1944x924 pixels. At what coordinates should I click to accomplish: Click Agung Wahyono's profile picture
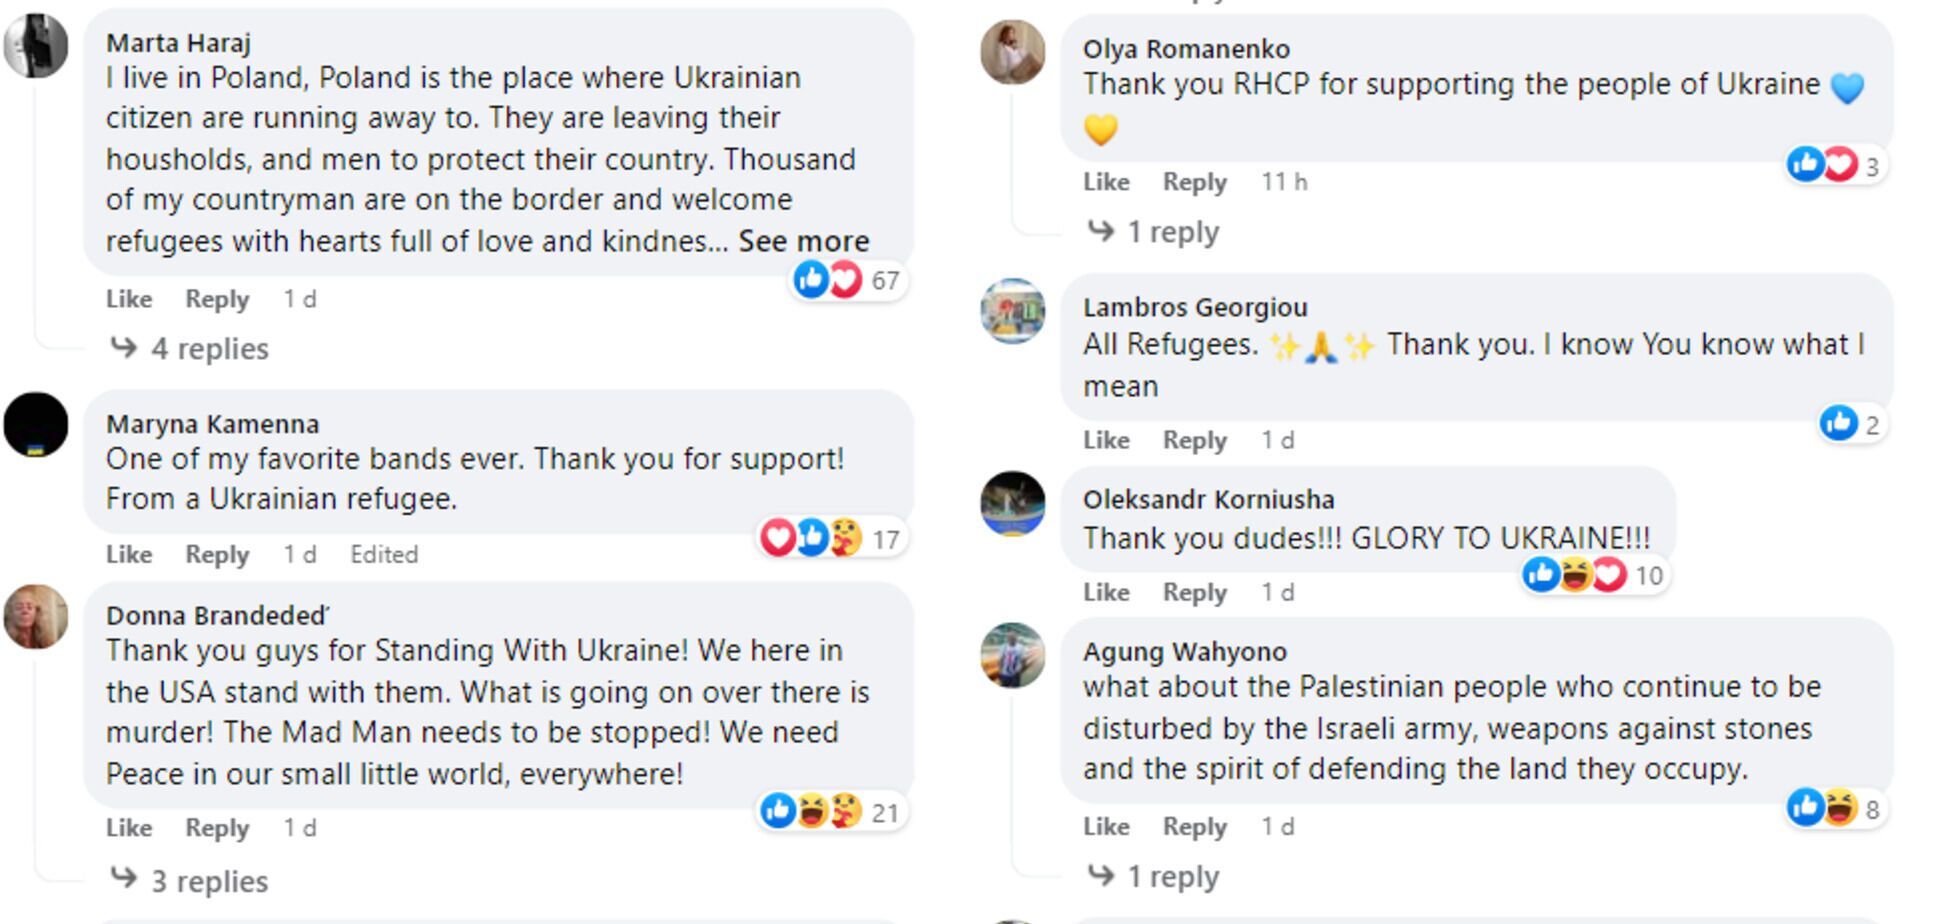[1012, 656]
